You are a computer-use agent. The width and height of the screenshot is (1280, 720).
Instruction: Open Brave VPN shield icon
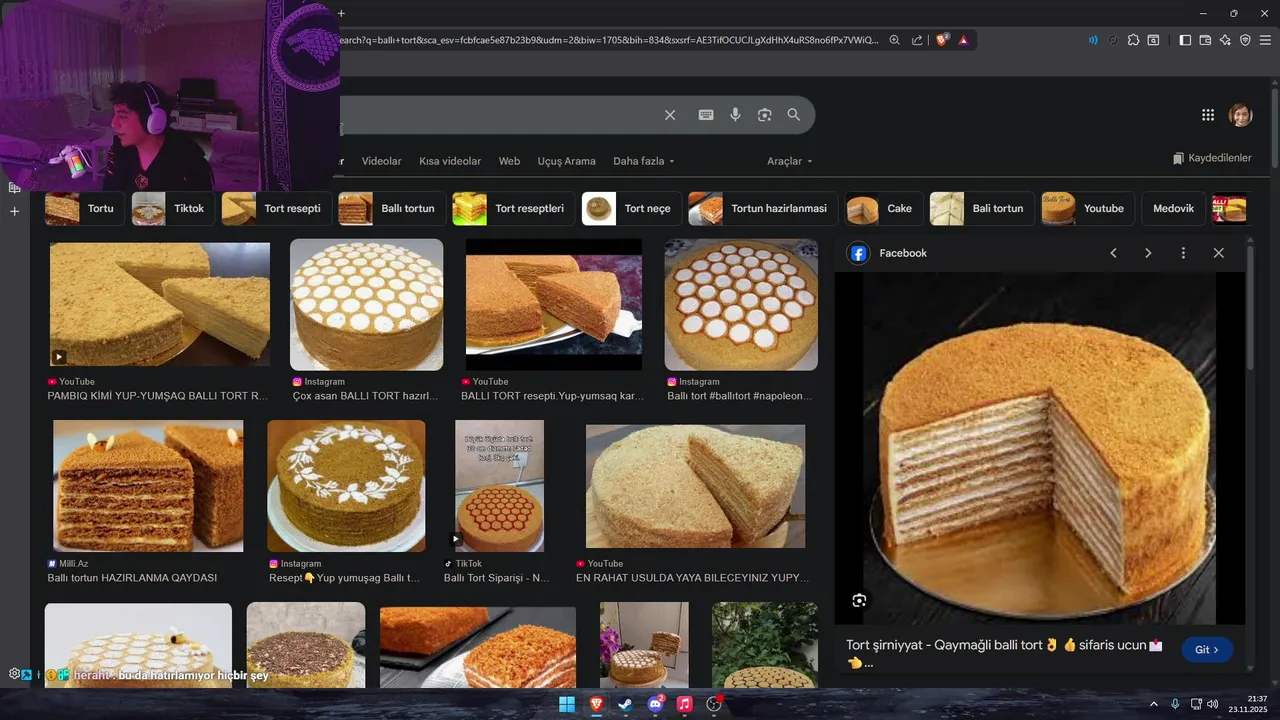pos(1245,40)
